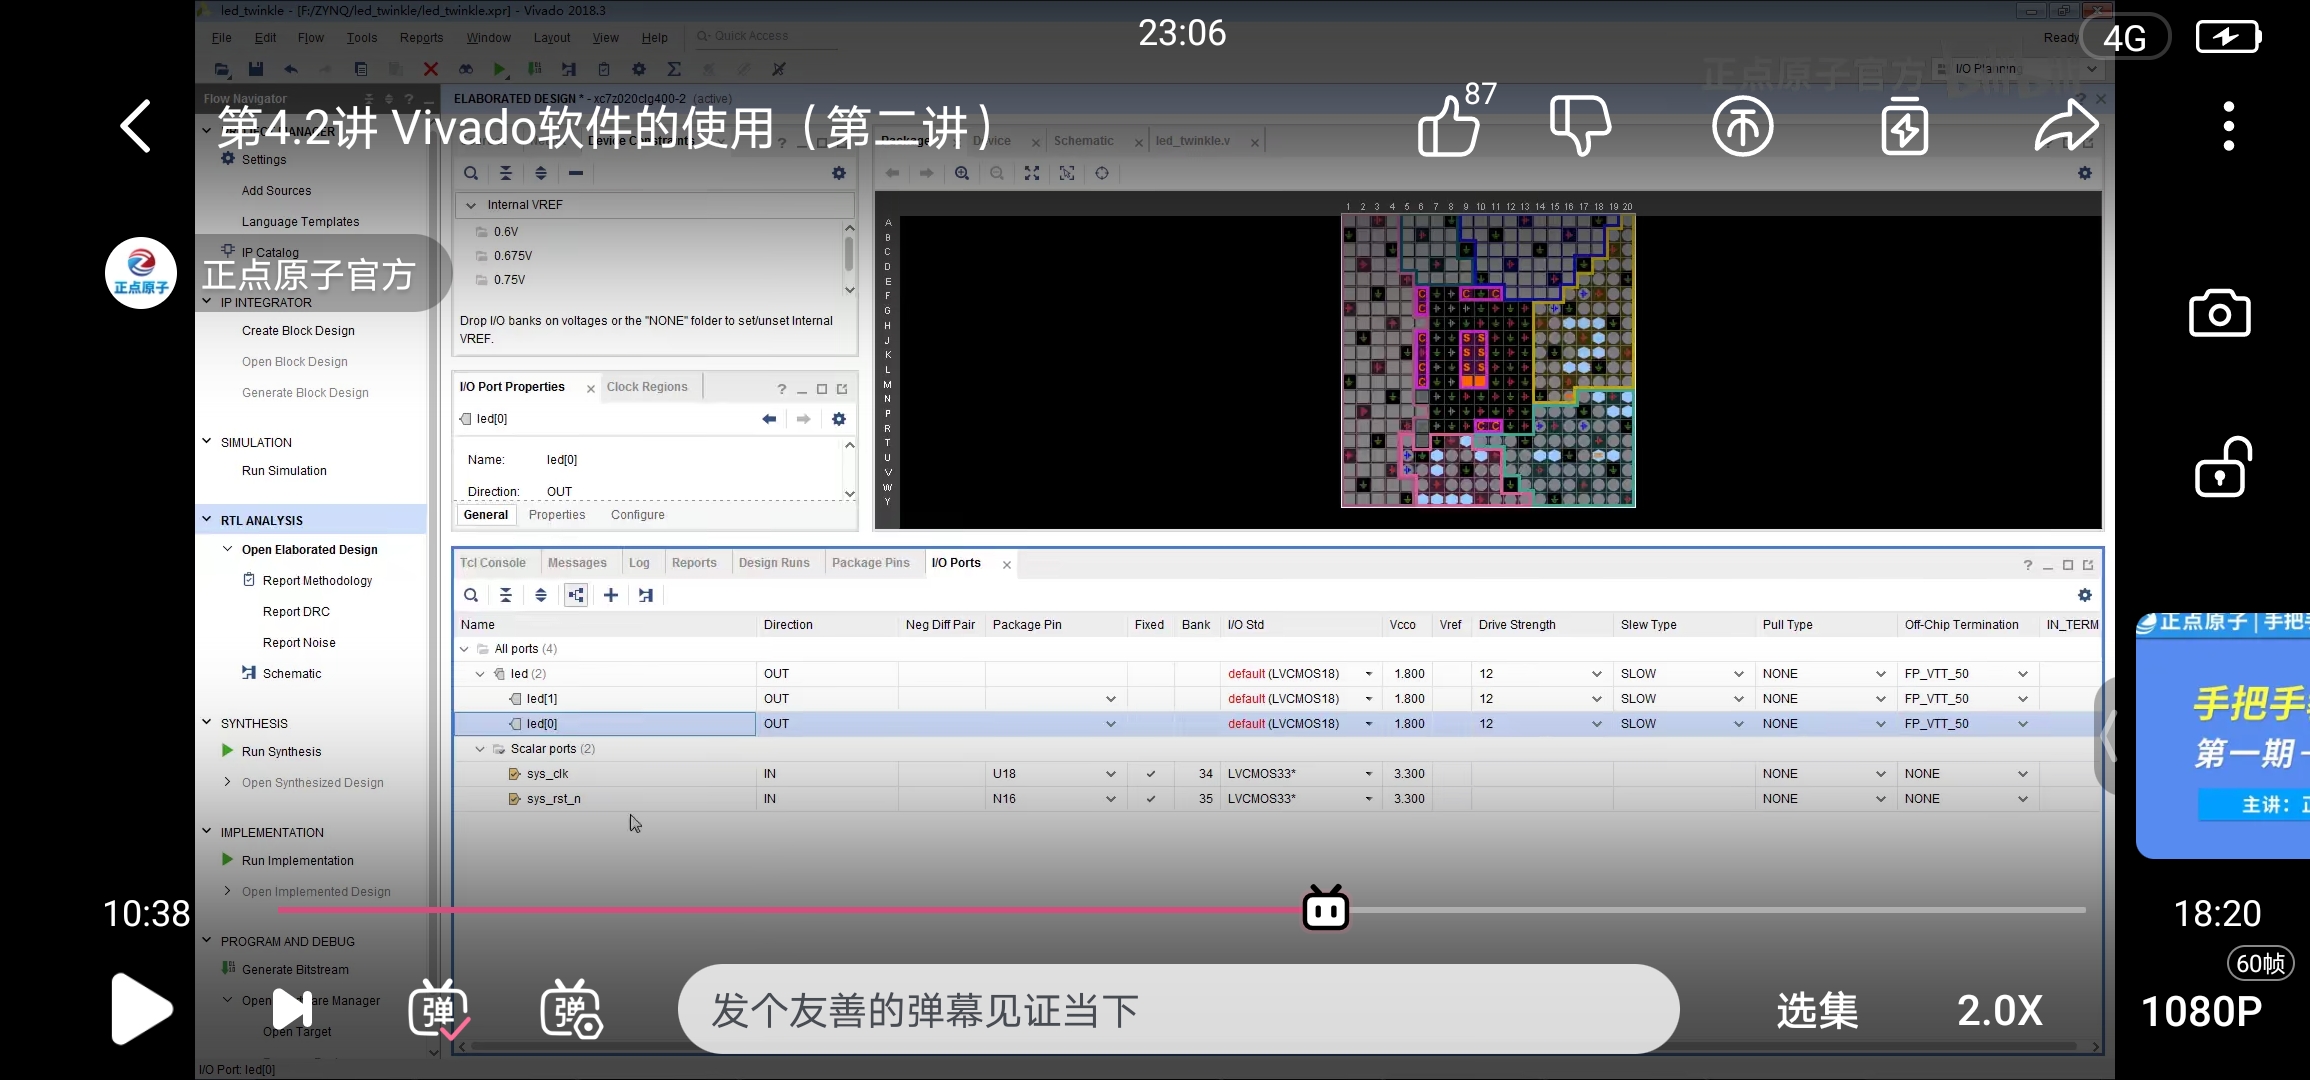Open the Flow menu
The height and width of the screenshot is (1080, 2310).
(310, 38)
